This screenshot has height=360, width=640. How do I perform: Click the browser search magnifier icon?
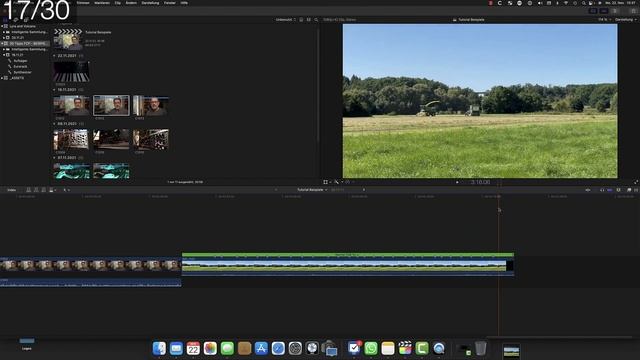[316, 20]
